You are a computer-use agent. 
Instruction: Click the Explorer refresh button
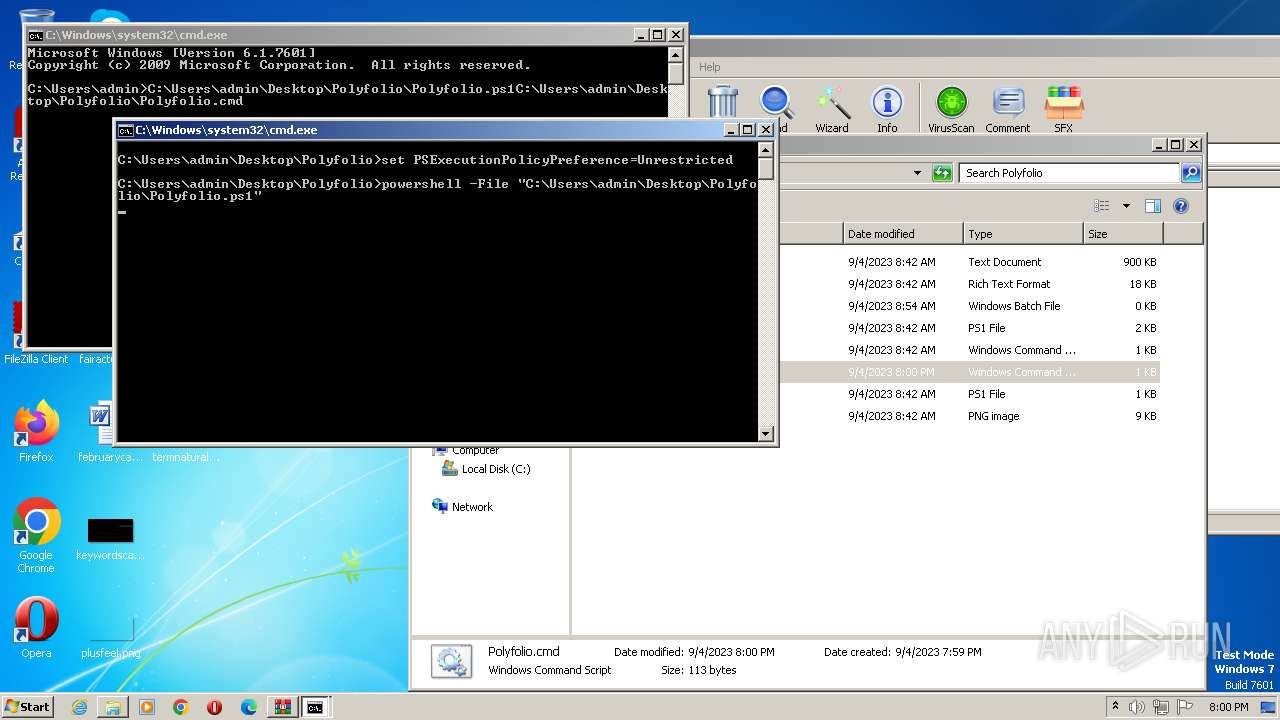point(942,173)
